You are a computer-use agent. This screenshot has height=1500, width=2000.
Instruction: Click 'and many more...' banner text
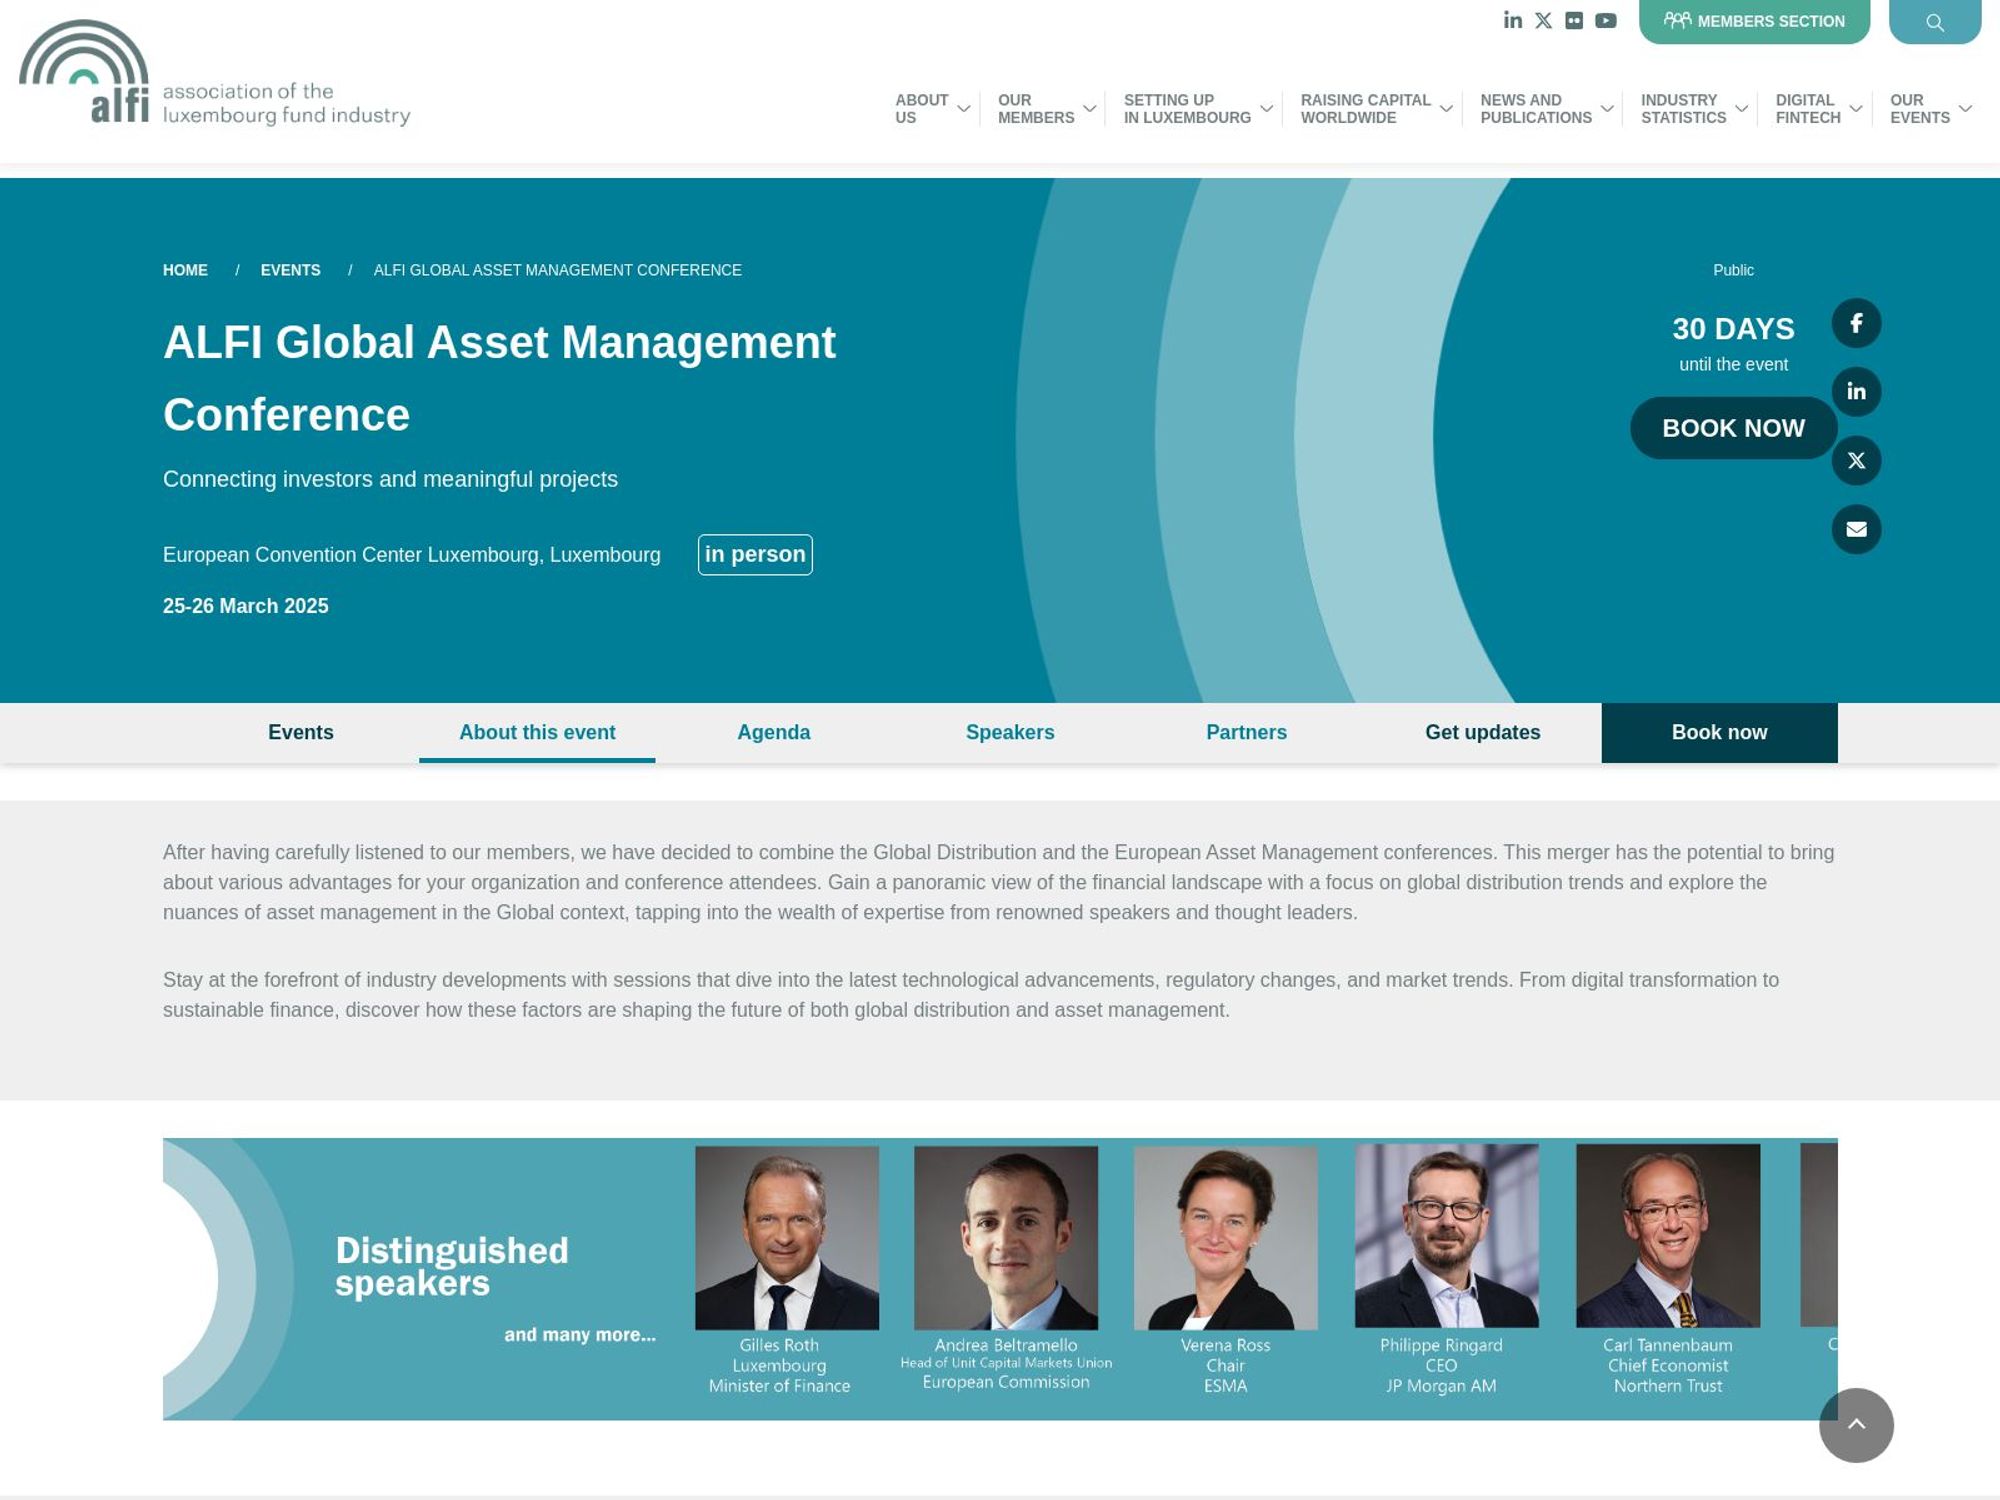point(580,1335)
